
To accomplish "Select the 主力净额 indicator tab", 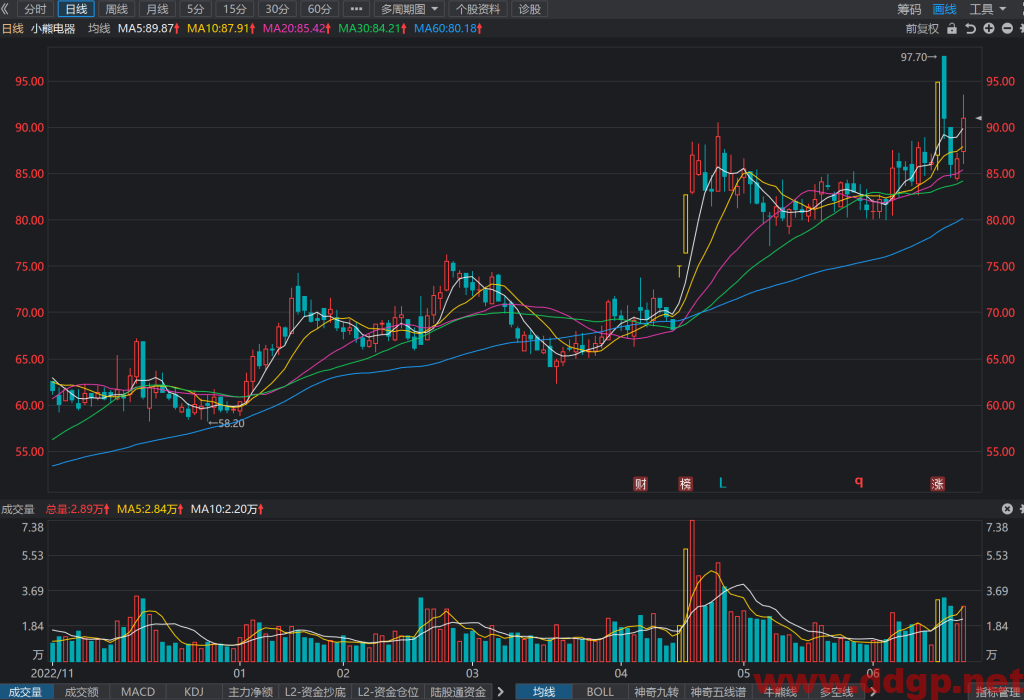I will click(x=250, y=692).
